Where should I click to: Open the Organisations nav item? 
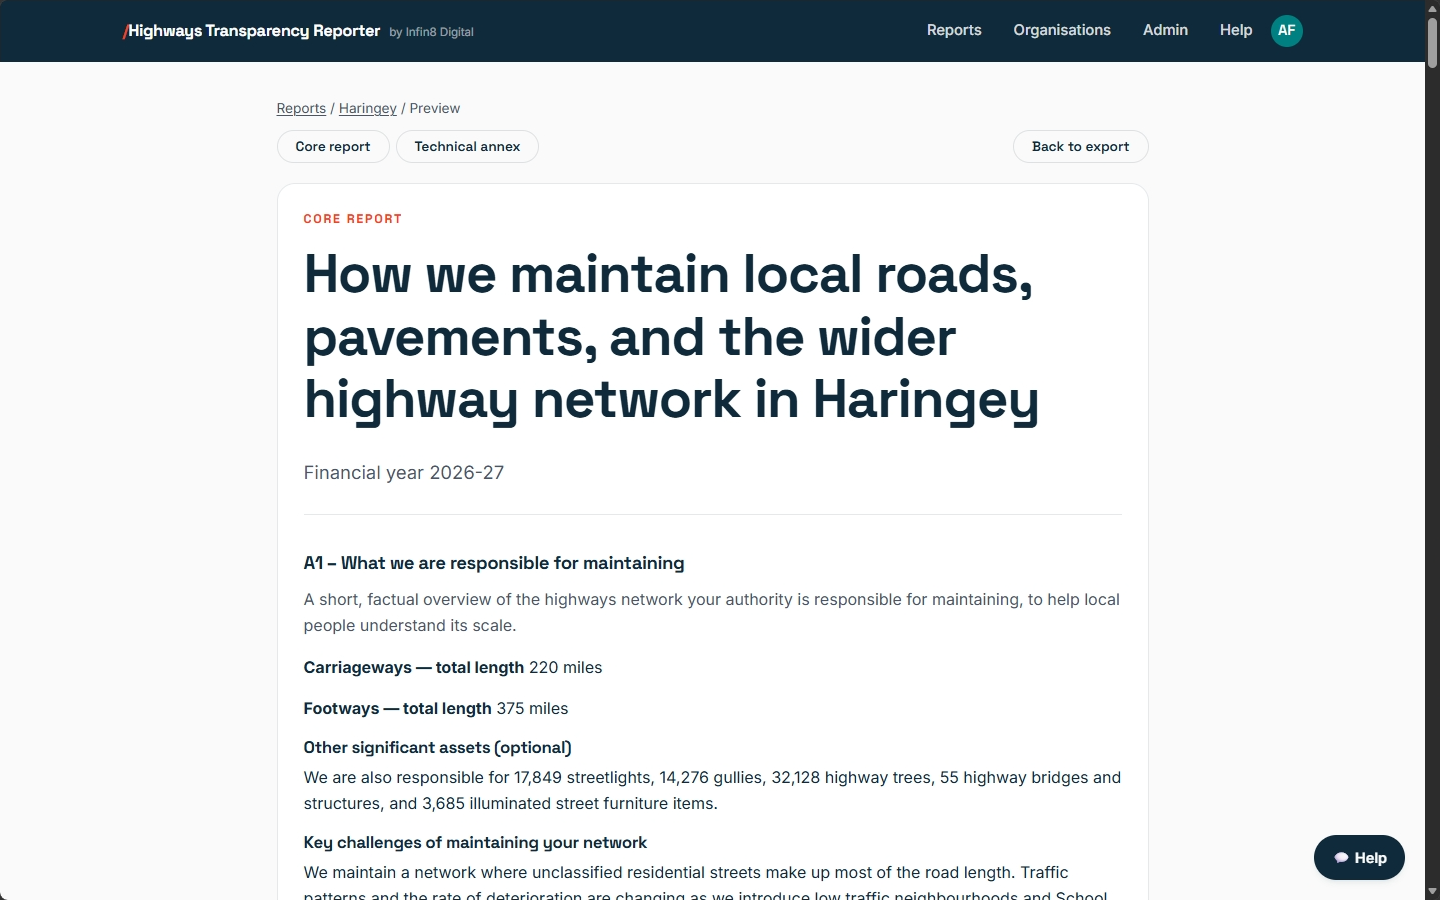click(x=1062, y=30)
